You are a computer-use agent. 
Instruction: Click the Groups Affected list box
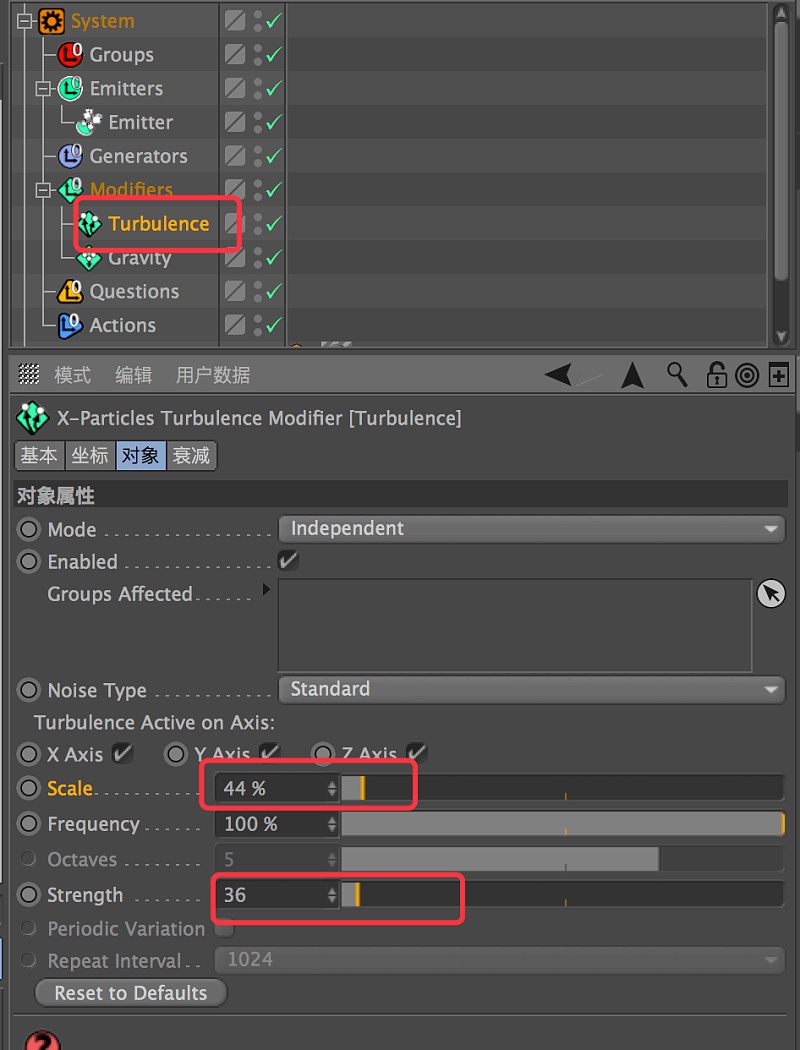click(515, 625)
